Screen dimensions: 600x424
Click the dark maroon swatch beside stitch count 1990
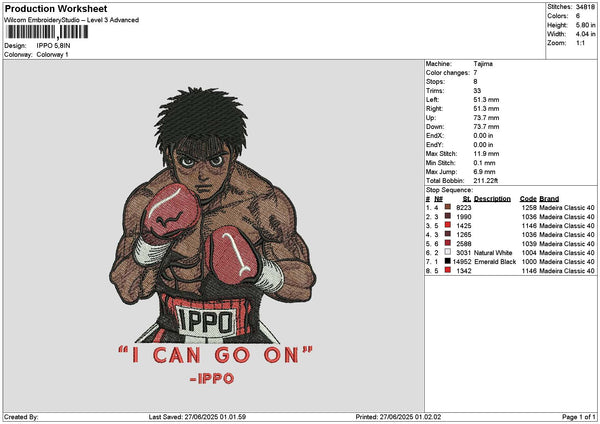447,216
